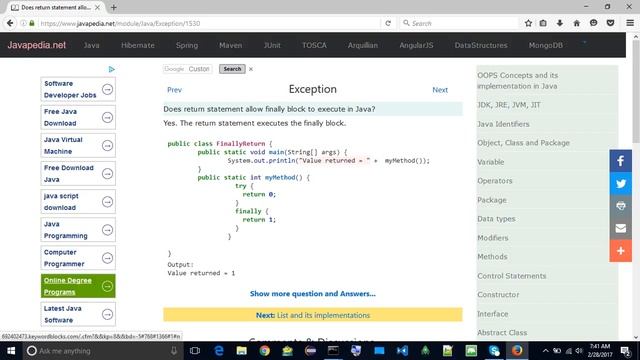Show hidden system tray icons chevron

(545, 351)
